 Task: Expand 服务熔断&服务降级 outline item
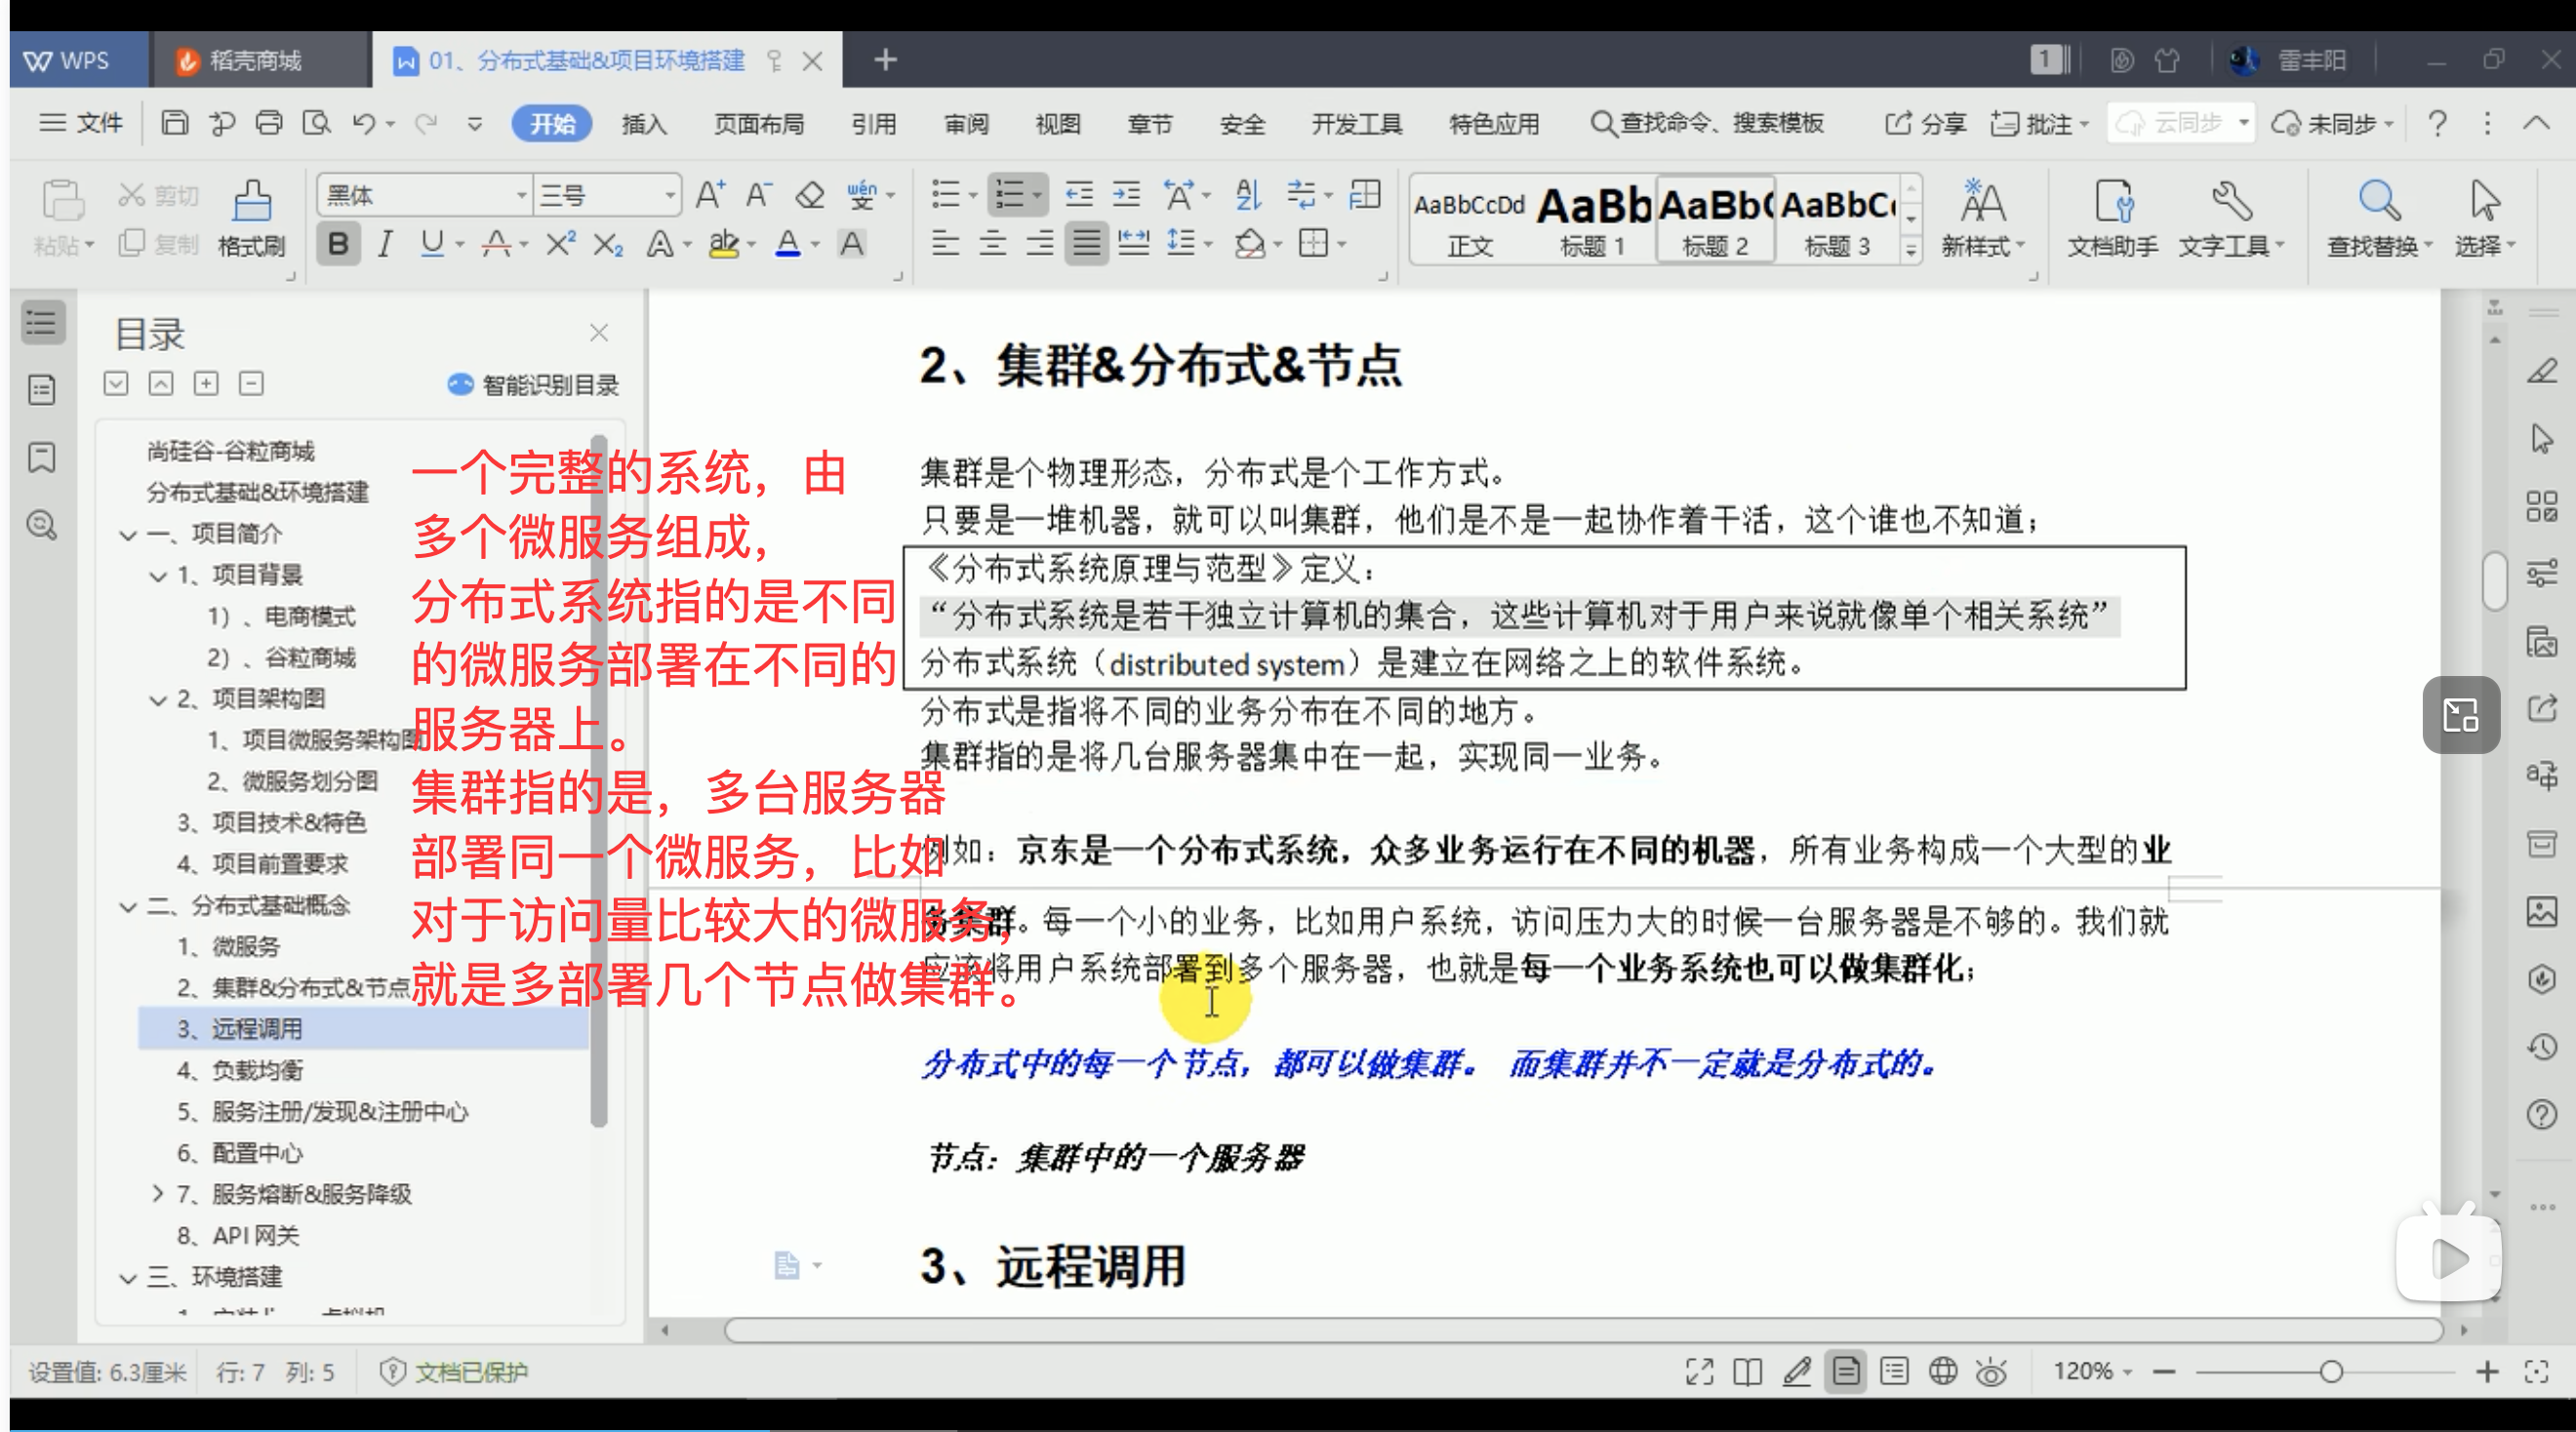158,1193
